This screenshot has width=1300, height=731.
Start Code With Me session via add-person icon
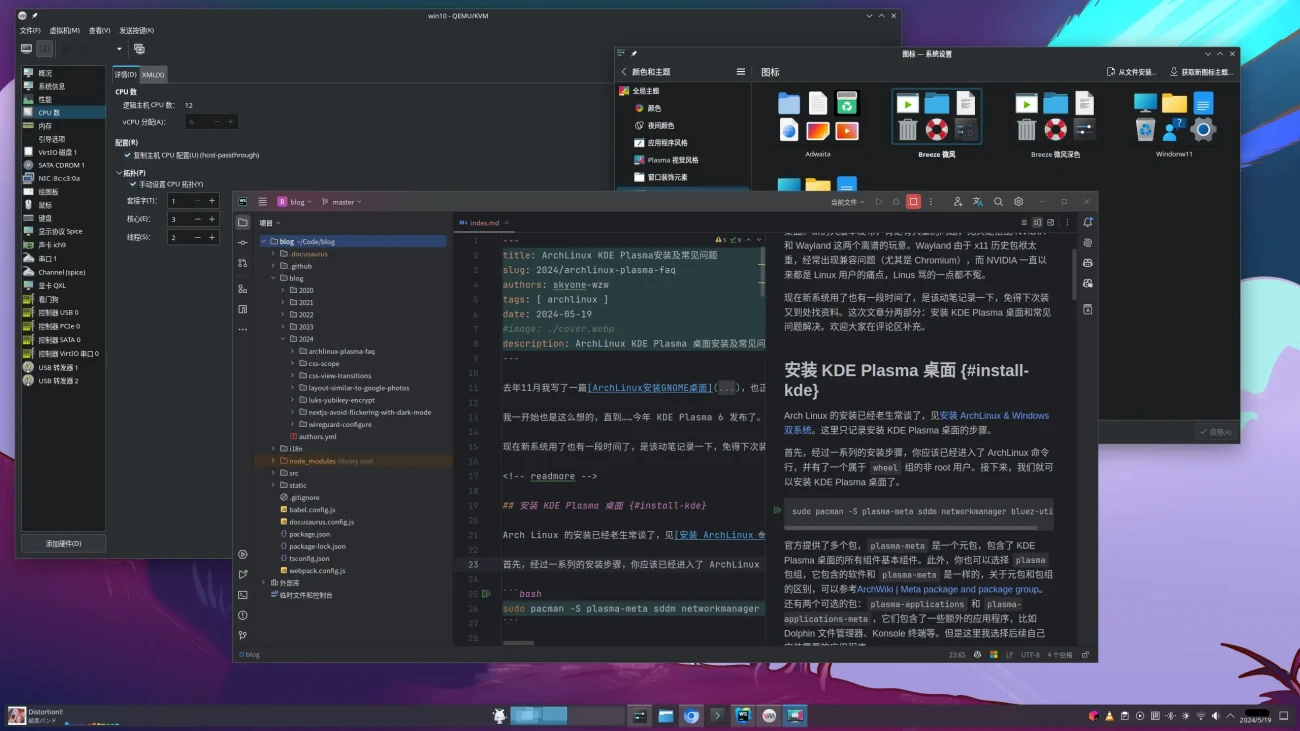click(x=958, y=201)
